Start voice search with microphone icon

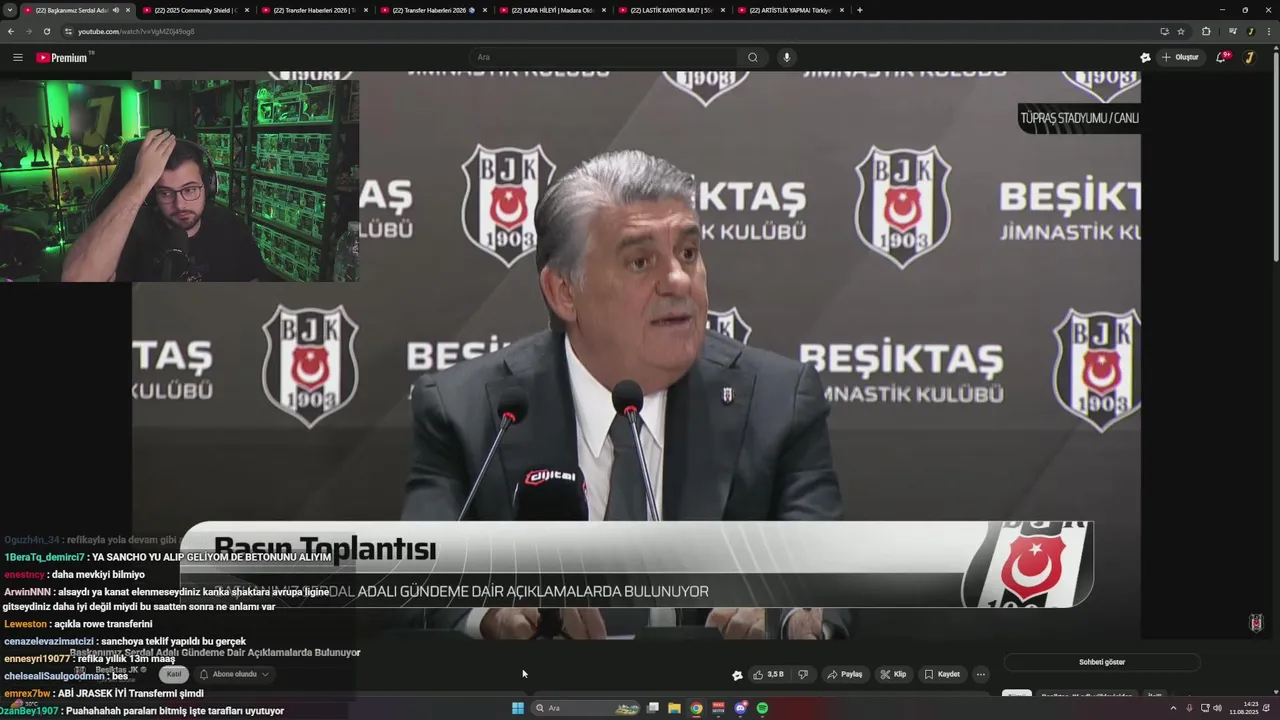[x=787, y=57]
